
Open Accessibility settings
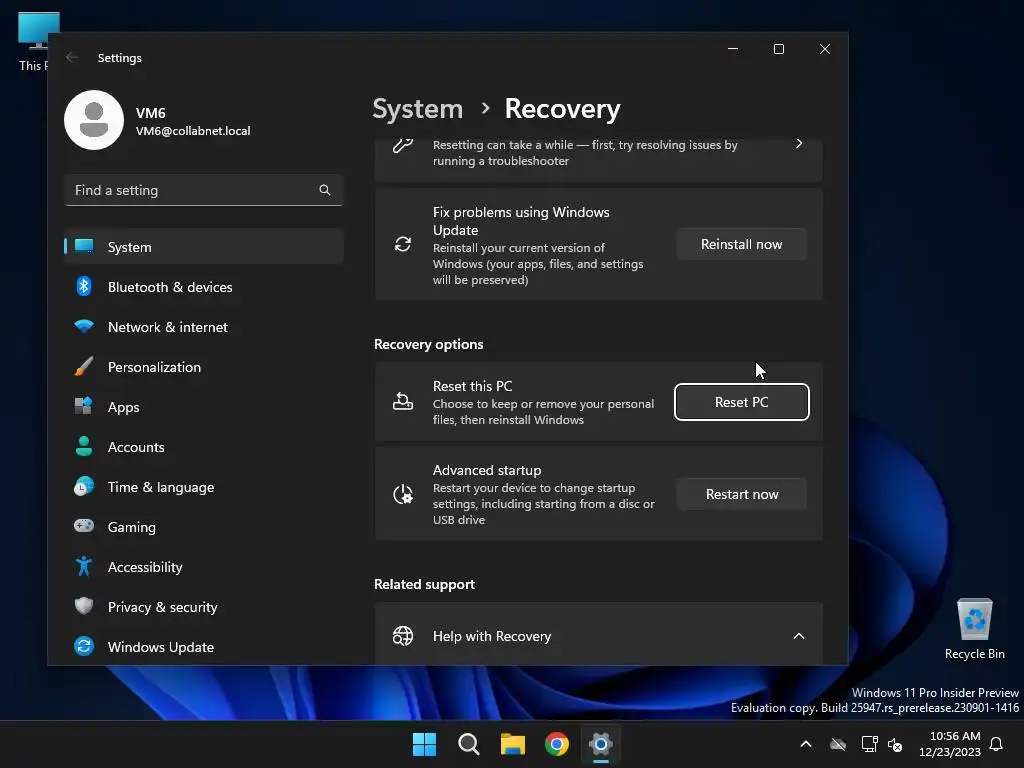tap(204, 566)
